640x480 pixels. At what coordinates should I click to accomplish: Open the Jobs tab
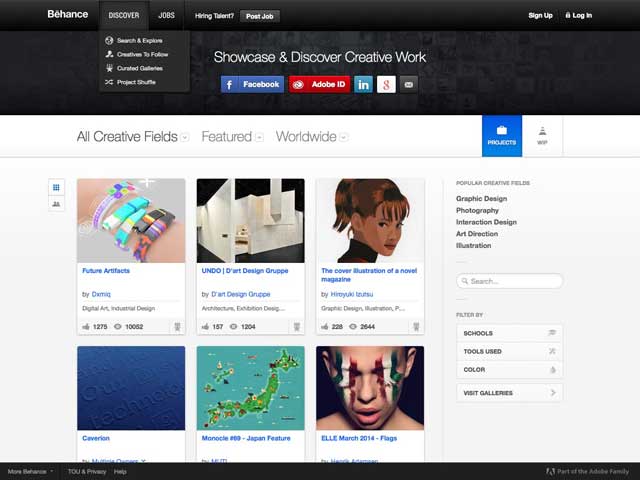[x=166, y=15]
